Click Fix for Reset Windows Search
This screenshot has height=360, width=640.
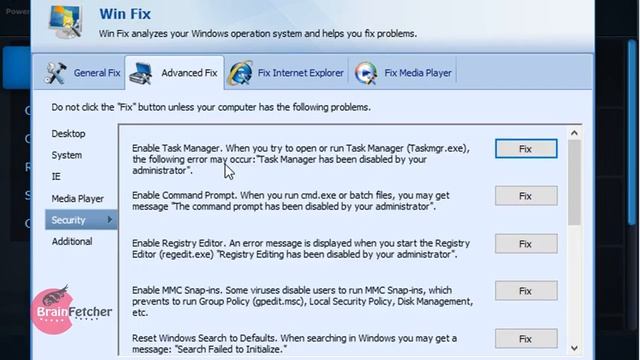point(526,339)
